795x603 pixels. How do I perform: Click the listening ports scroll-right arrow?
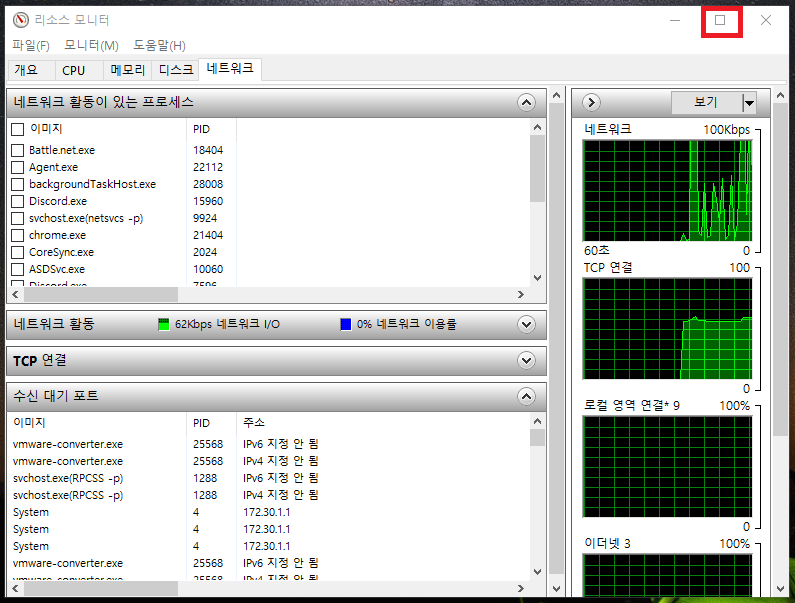click(521, 588)
